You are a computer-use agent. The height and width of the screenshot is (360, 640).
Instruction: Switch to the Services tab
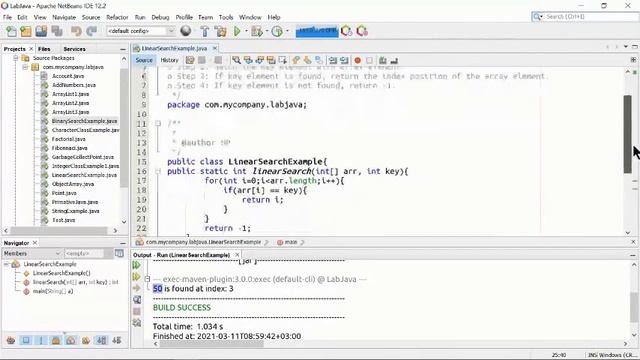coord(74,49)
